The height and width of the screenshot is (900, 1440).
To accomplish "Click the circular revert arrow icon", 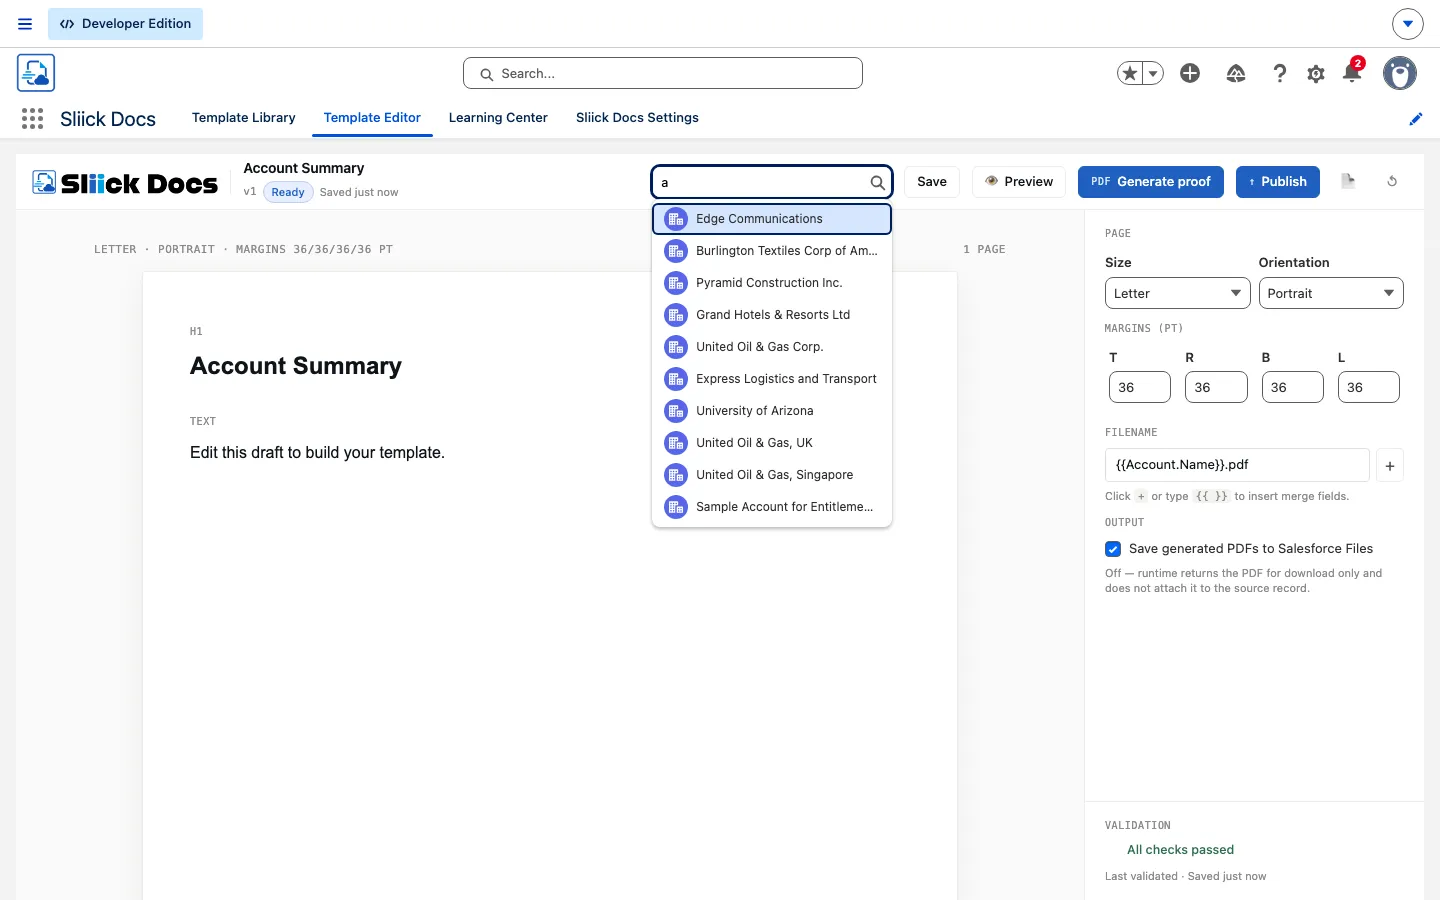I will (x=1392, y=181).
